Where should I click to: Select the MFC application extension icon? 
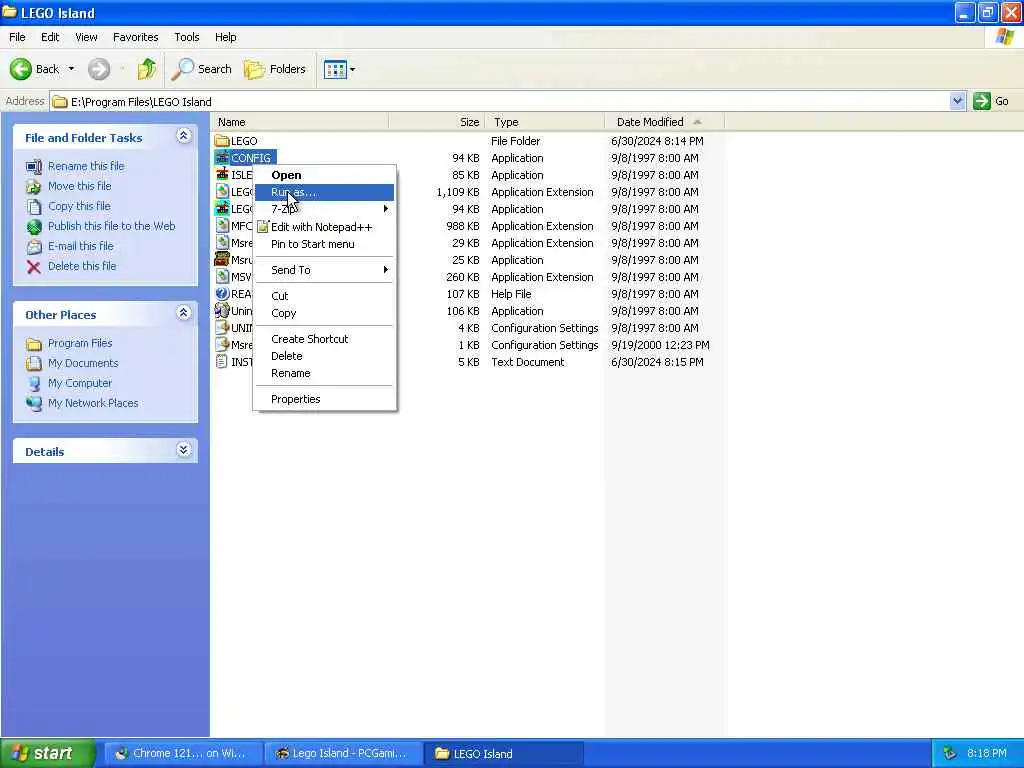pos(222,225)
